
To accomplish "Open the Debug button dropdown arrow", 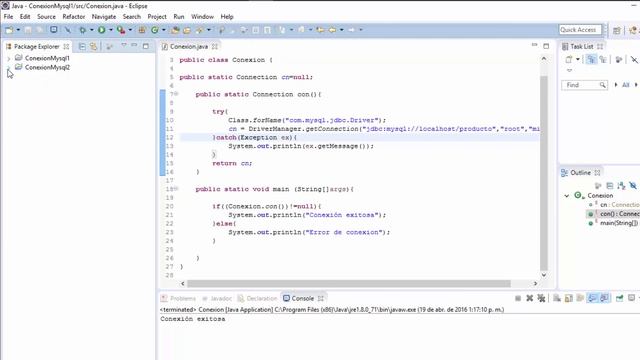I will click(x=91, y=30).
